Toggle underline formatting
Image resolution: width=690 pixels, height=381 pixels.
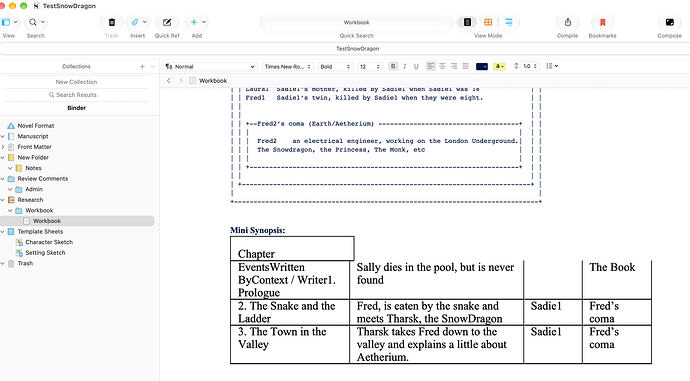tap(416, 66)
